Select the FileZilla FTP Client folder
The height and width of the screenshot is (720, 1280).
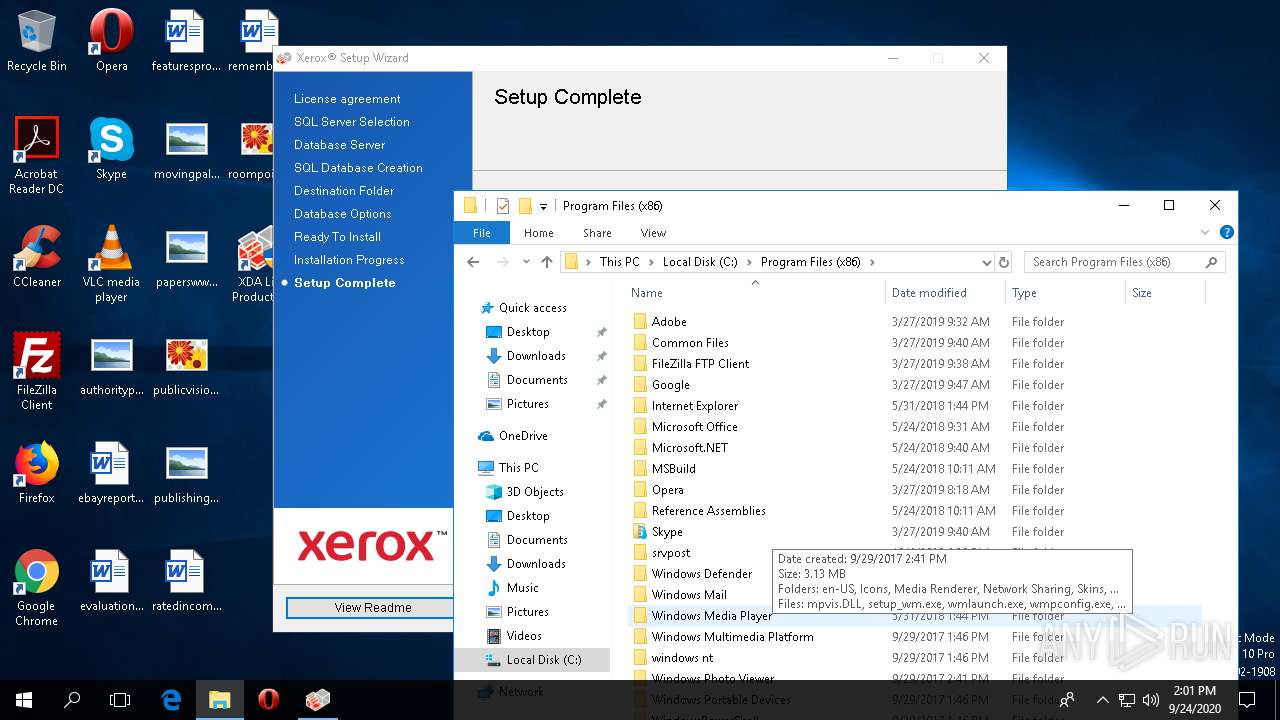(700, 364)
